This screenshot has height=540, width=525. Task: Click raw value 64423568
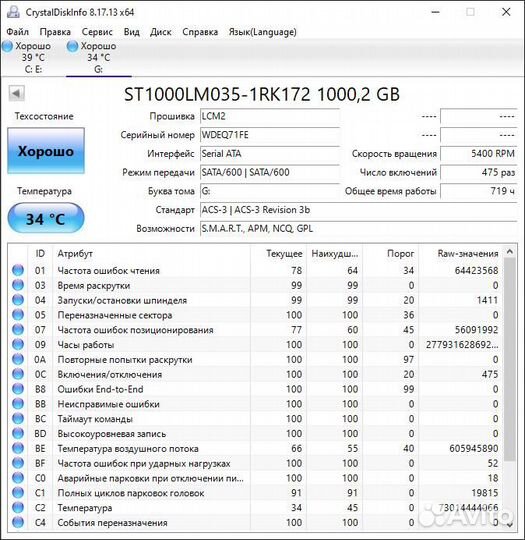(x=476, y=270)
